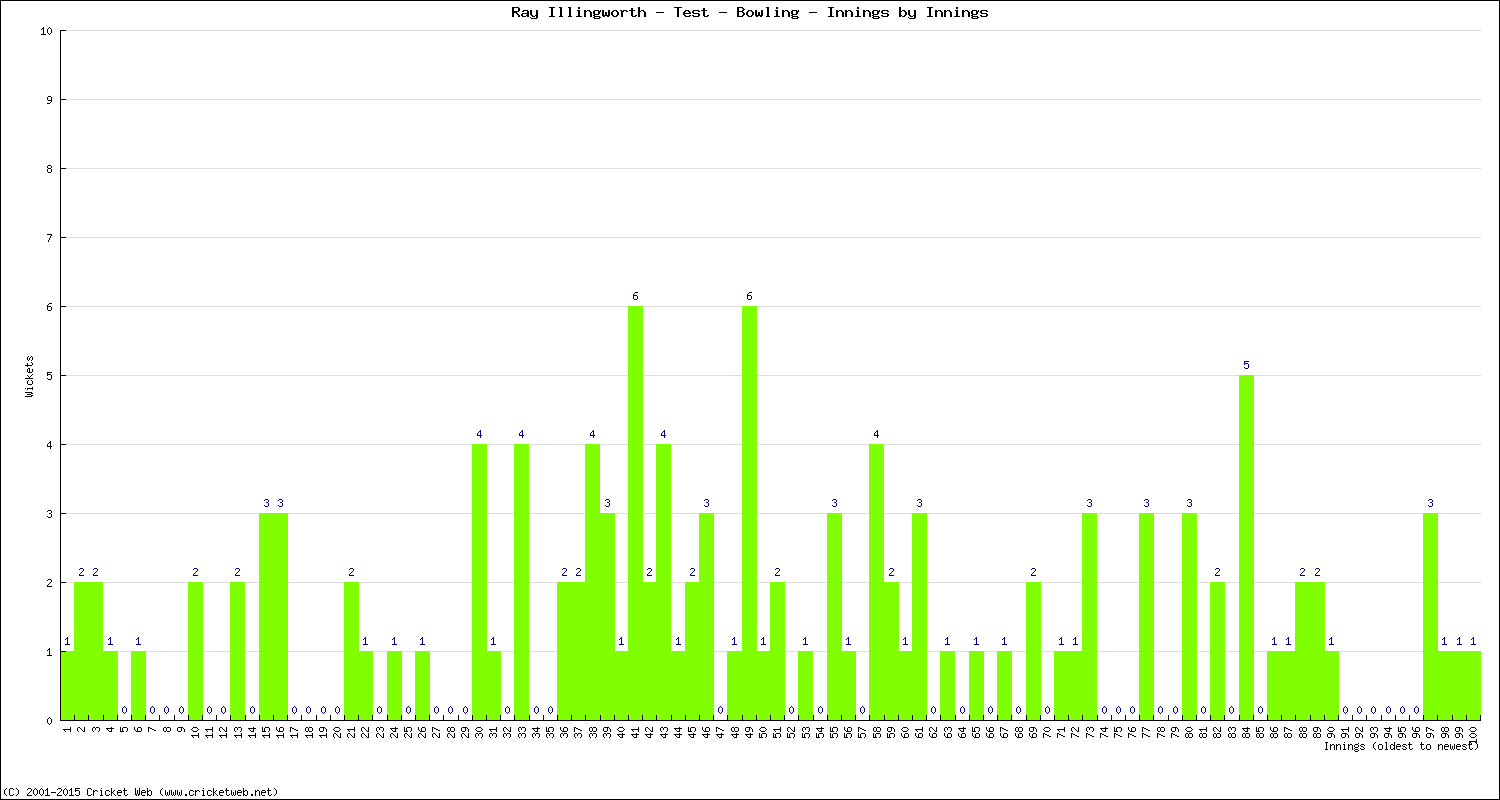
Task: Click the 5-wicket bar for innings 84
Action: [1246, 547]
